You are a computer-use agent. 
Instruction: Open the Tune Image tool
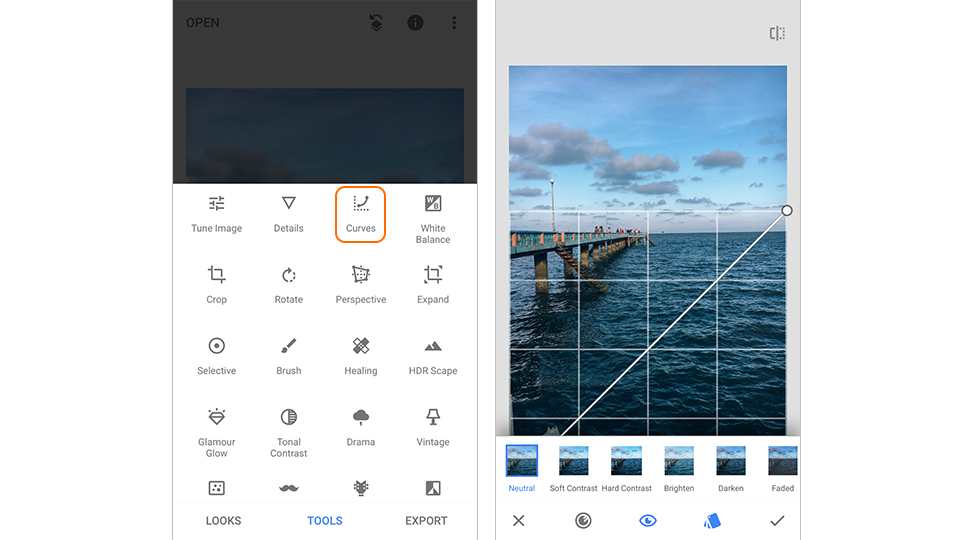coord(217,214)
